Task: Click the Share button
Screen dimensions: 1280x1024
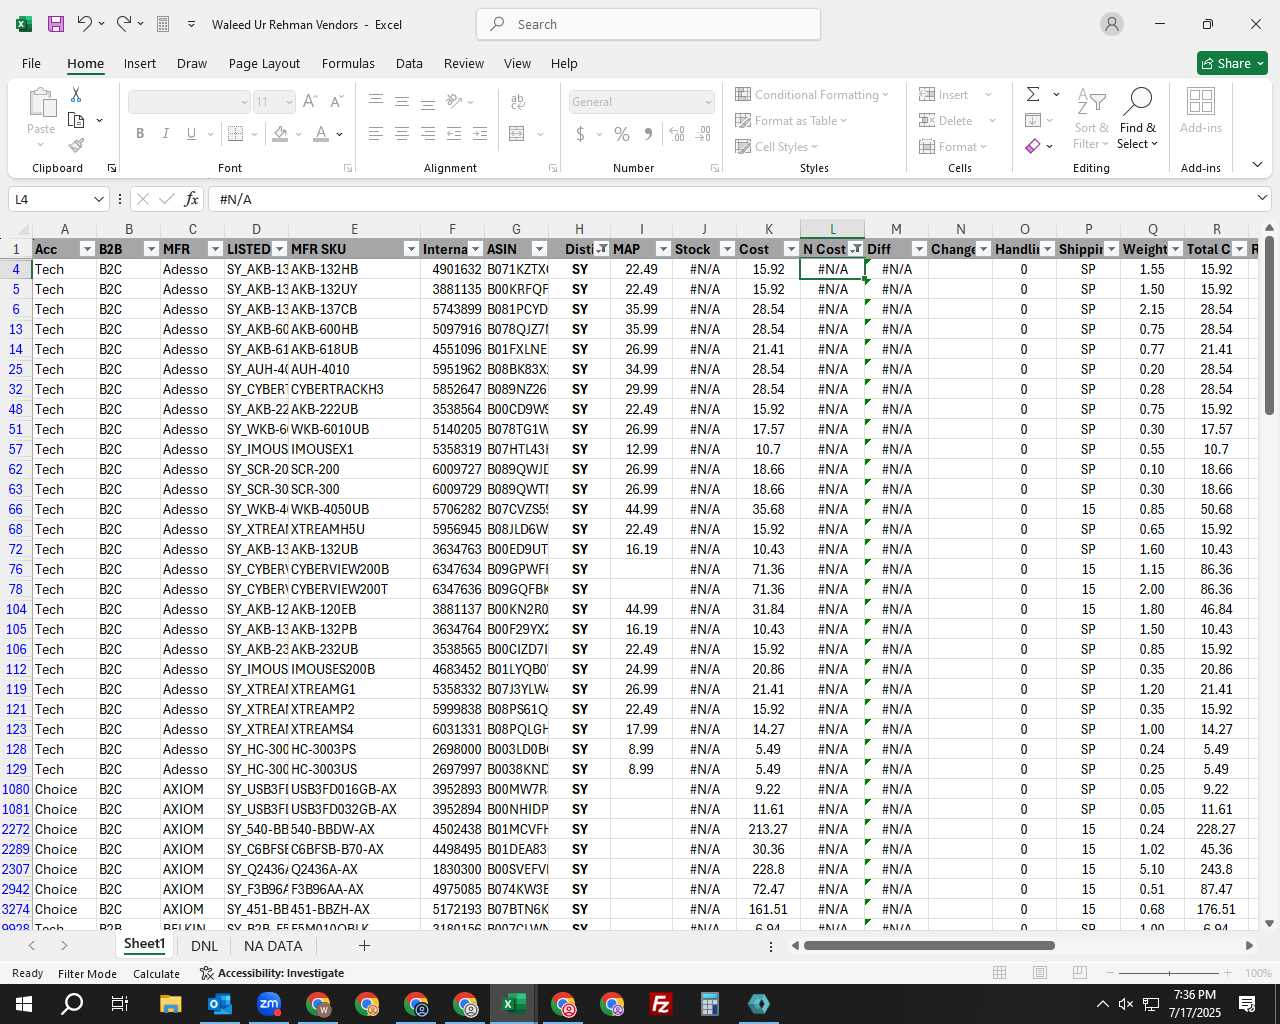Action: [x=1232, y=63]
